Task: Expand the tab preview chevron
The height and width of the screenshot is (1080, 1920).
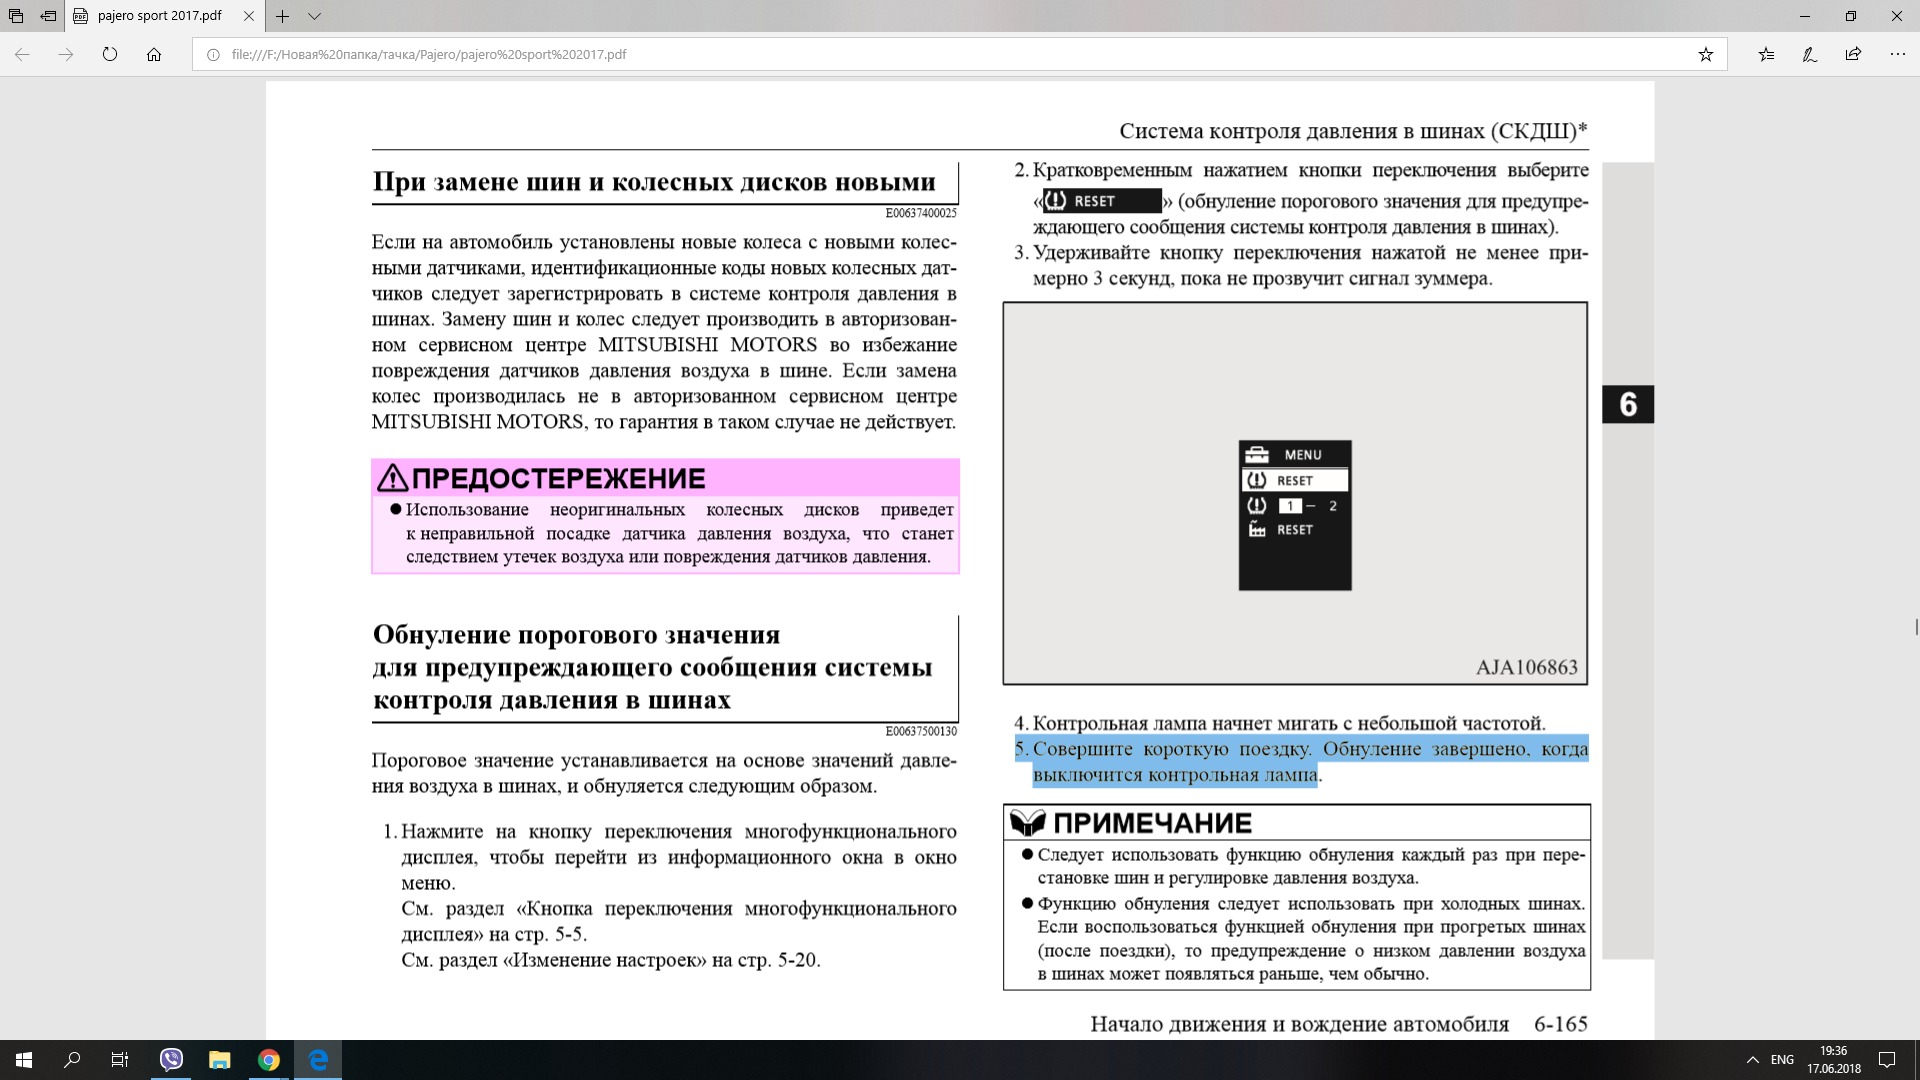Action: [x=314, y=16]
